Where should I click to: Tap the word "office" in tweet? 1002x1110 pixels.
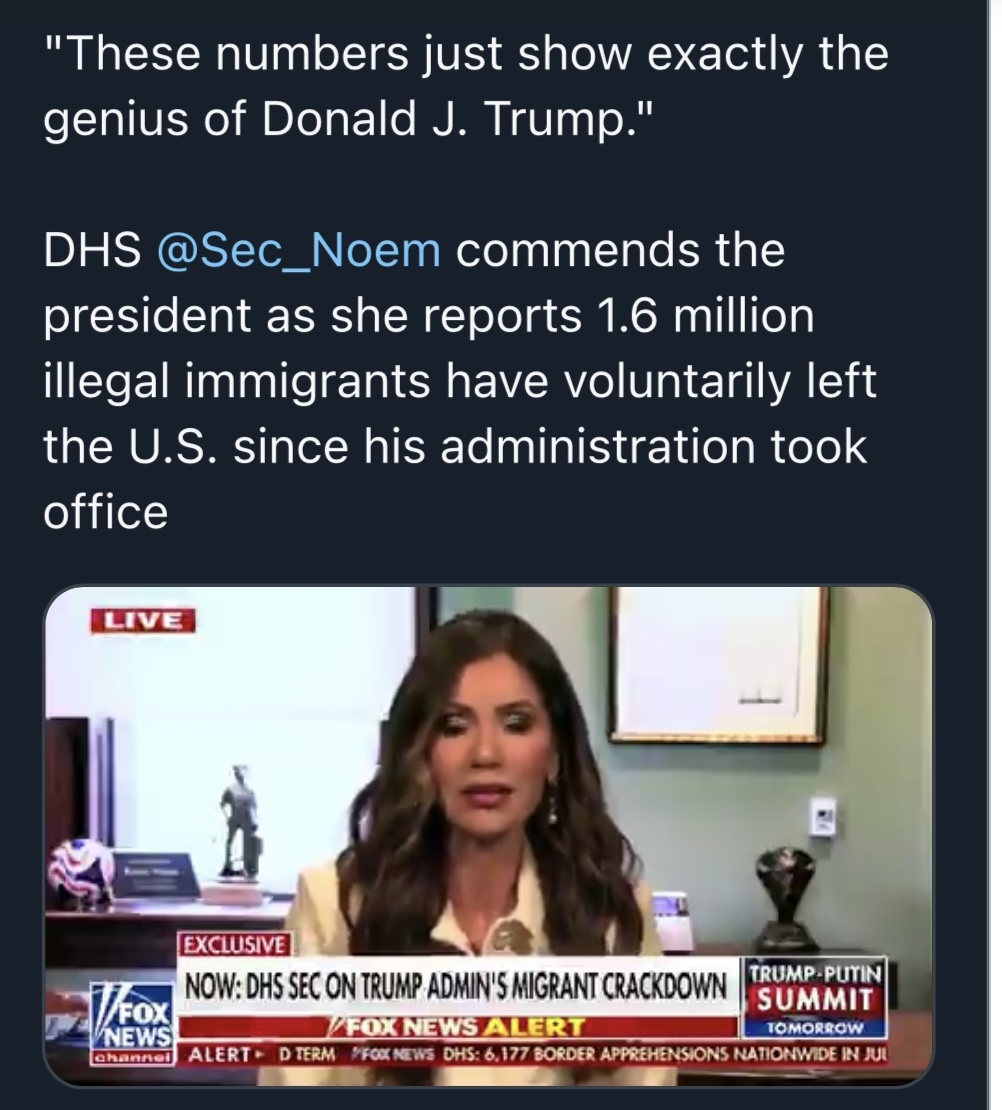[105, 512]
